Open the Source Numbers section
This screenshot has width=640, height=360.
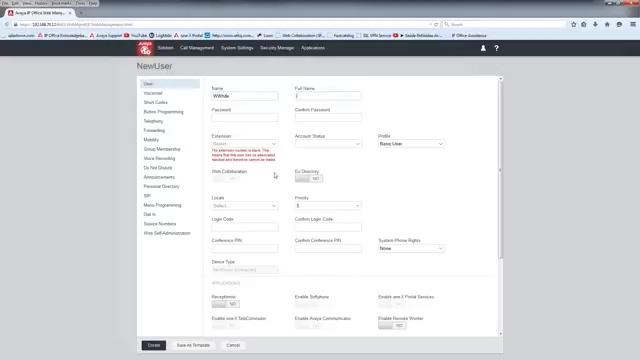point(160,224)
